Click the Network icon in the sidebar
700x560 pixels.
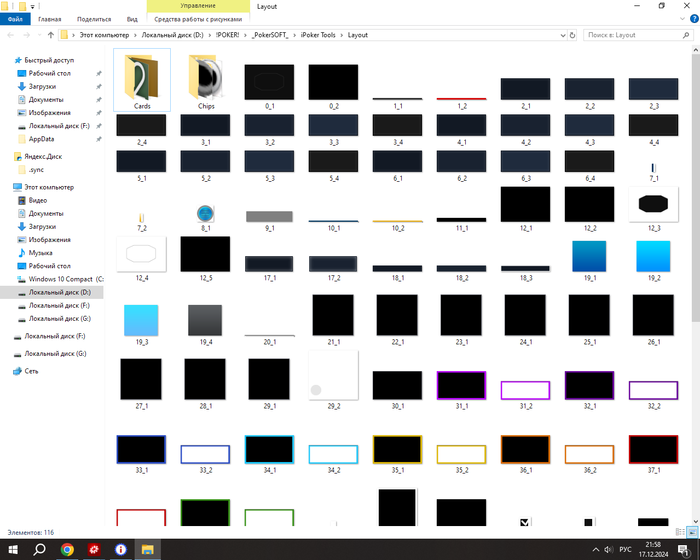17,371
